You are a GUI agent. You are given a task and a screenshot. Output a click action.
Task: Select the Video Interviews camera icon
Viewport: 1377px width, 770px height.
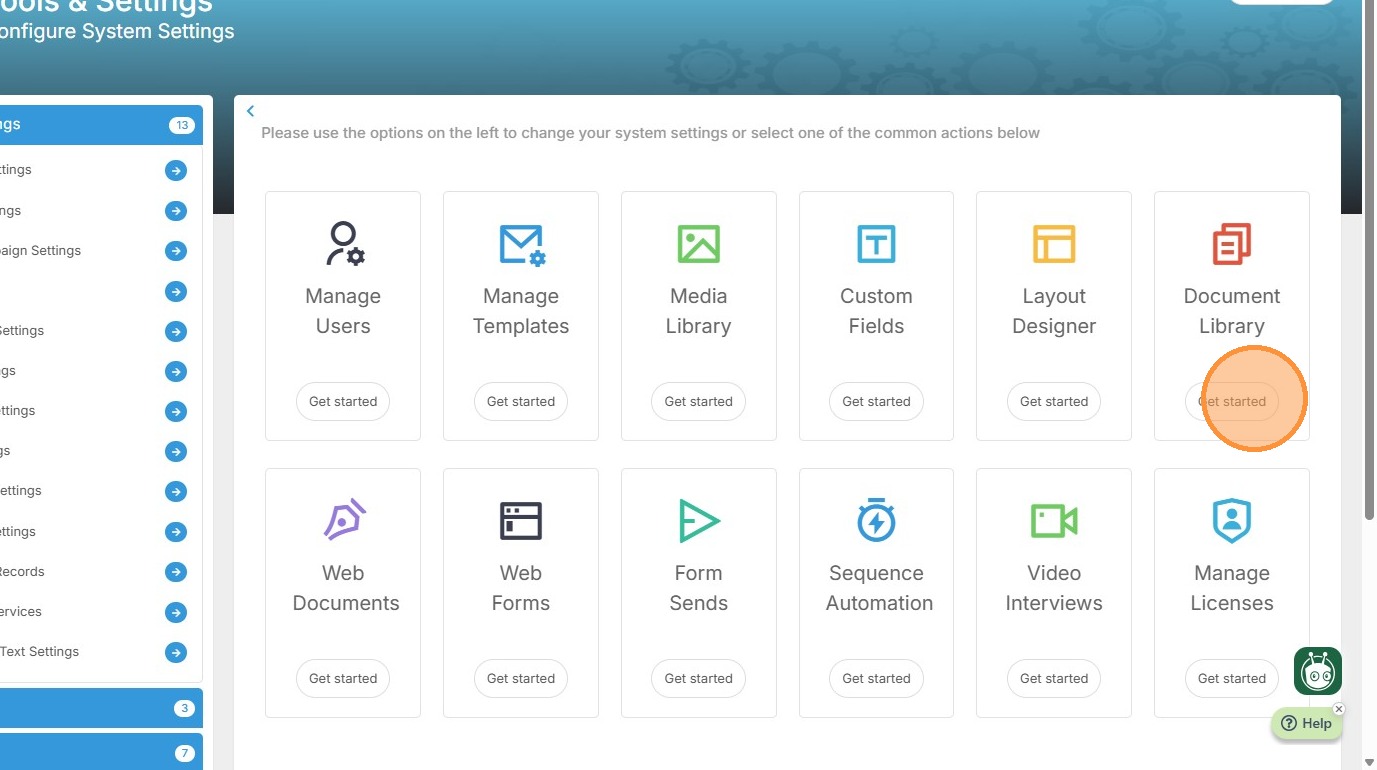pyautogui.click(x=1054, y=521)
